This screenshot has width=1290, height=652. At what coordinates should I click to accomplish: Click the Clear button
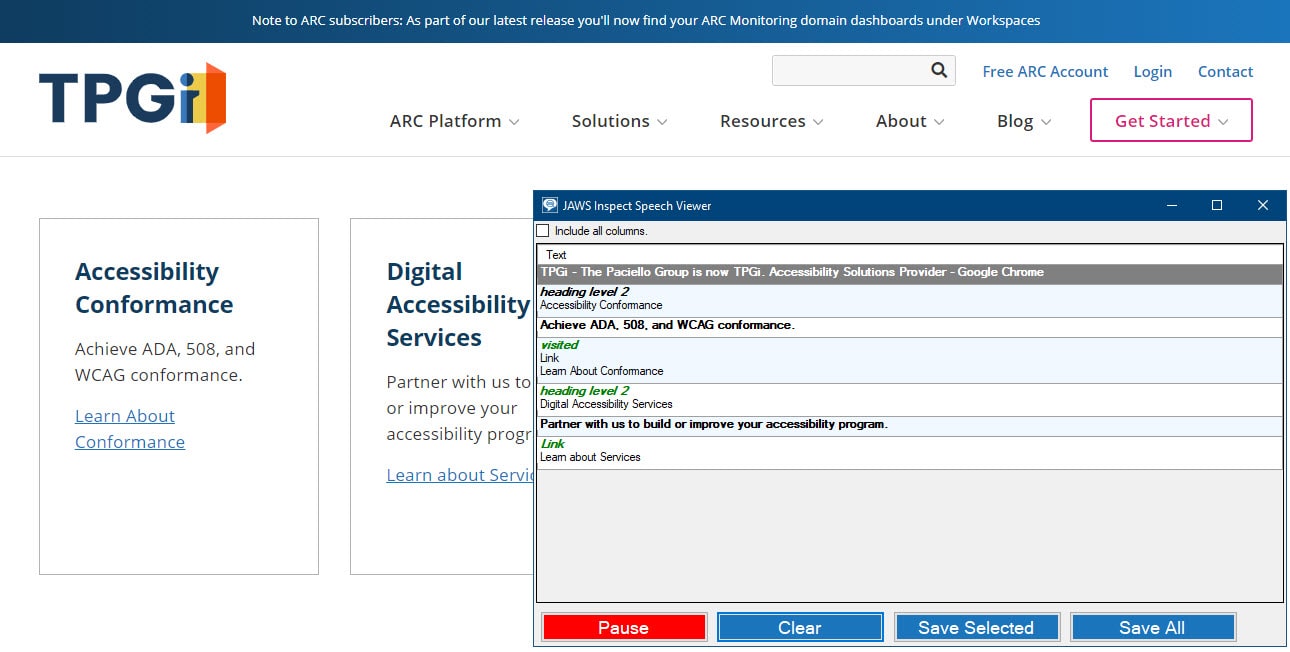(800, 627)
